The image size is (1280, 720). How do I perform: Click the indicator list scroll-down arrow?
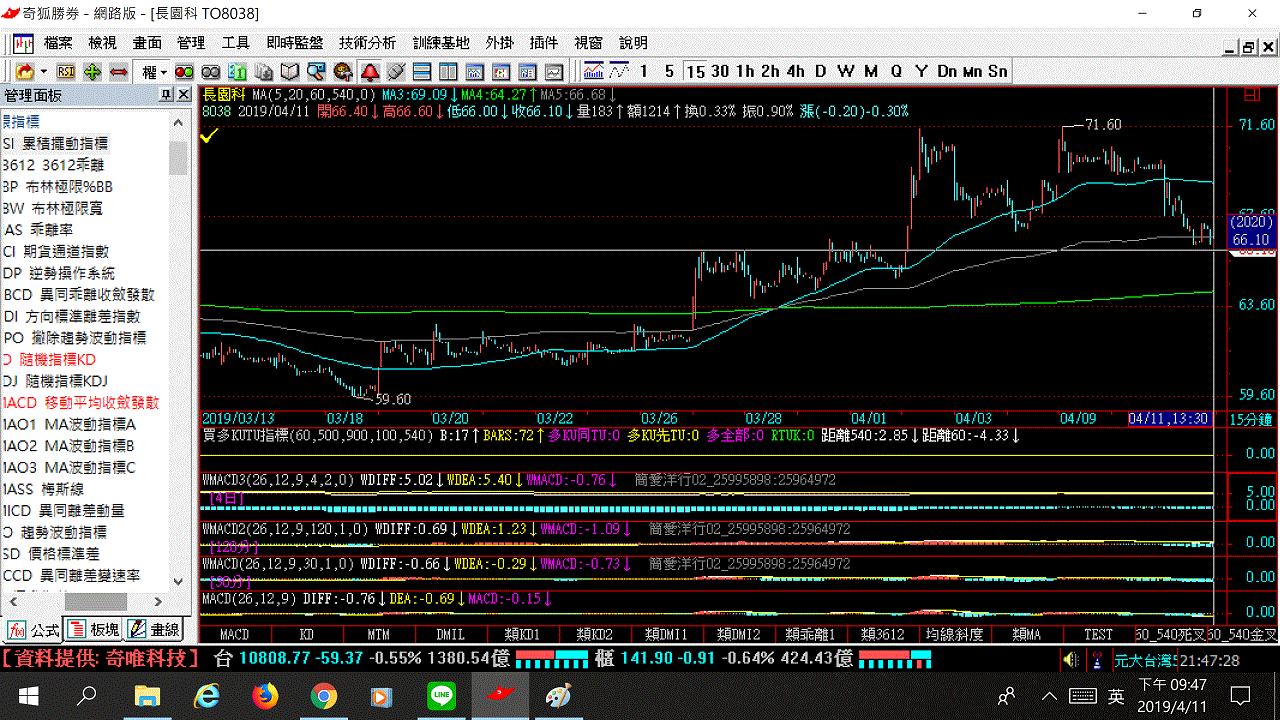178,581
